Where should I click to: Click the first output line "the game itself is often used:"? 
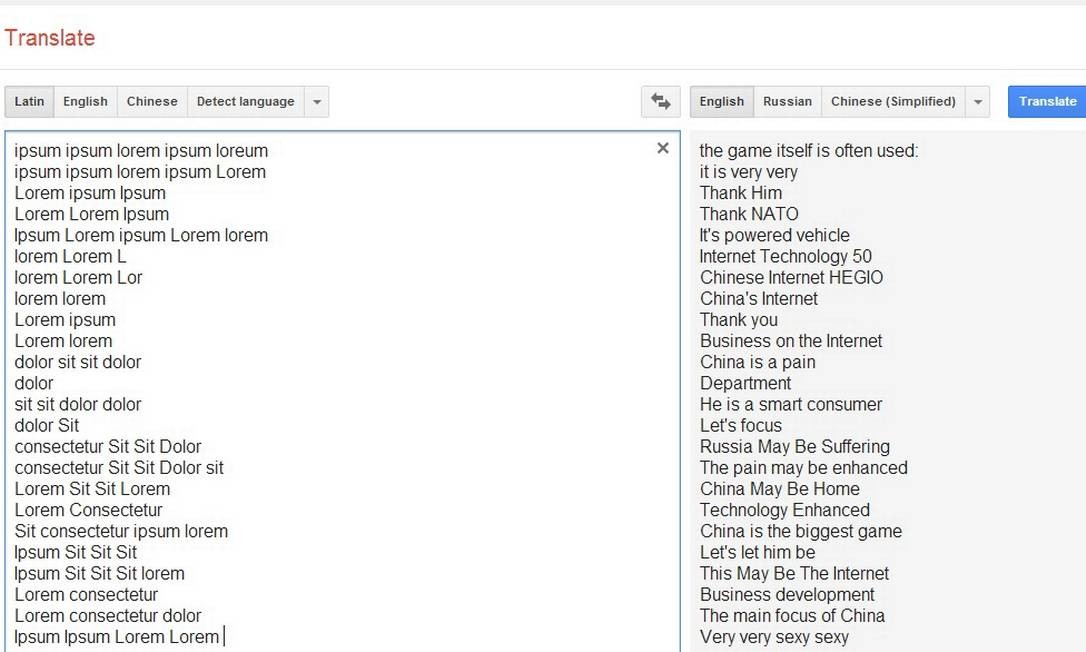[x=808, y=151]
